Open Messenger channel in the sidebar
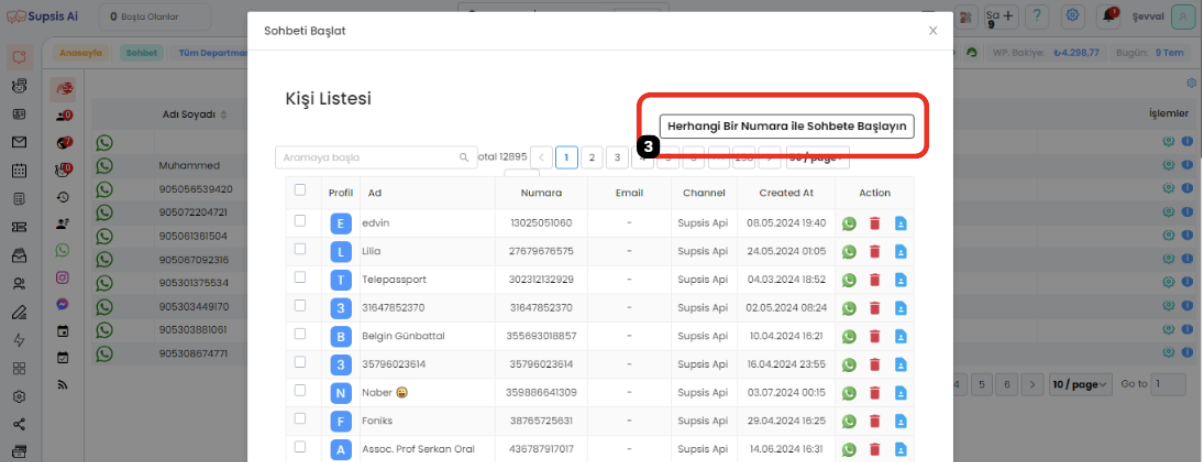Screen dimensions: 1202x462 (63, 304)
